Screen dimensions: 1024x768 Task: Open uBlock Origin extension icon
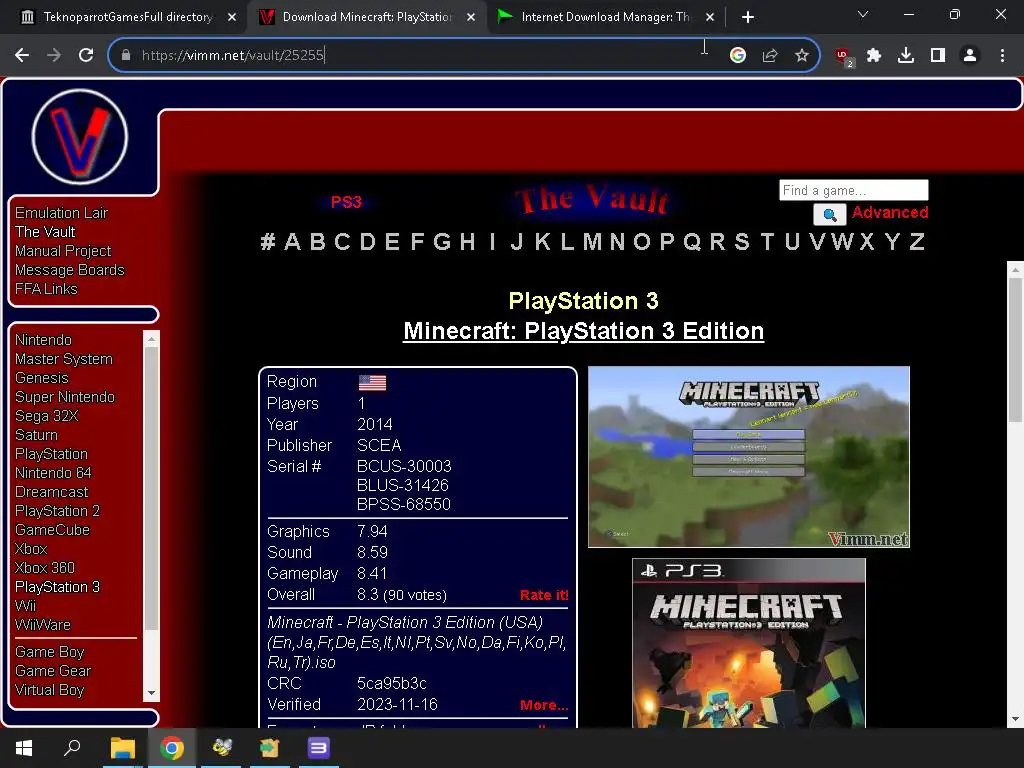click(x=844, y=57)
